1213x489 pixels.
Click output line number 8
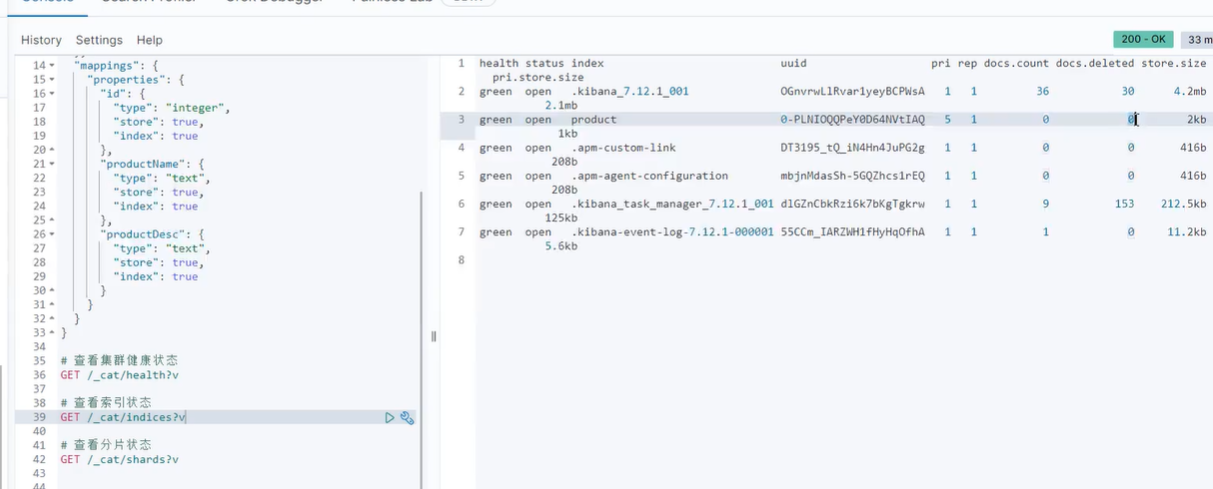point(461,259)
